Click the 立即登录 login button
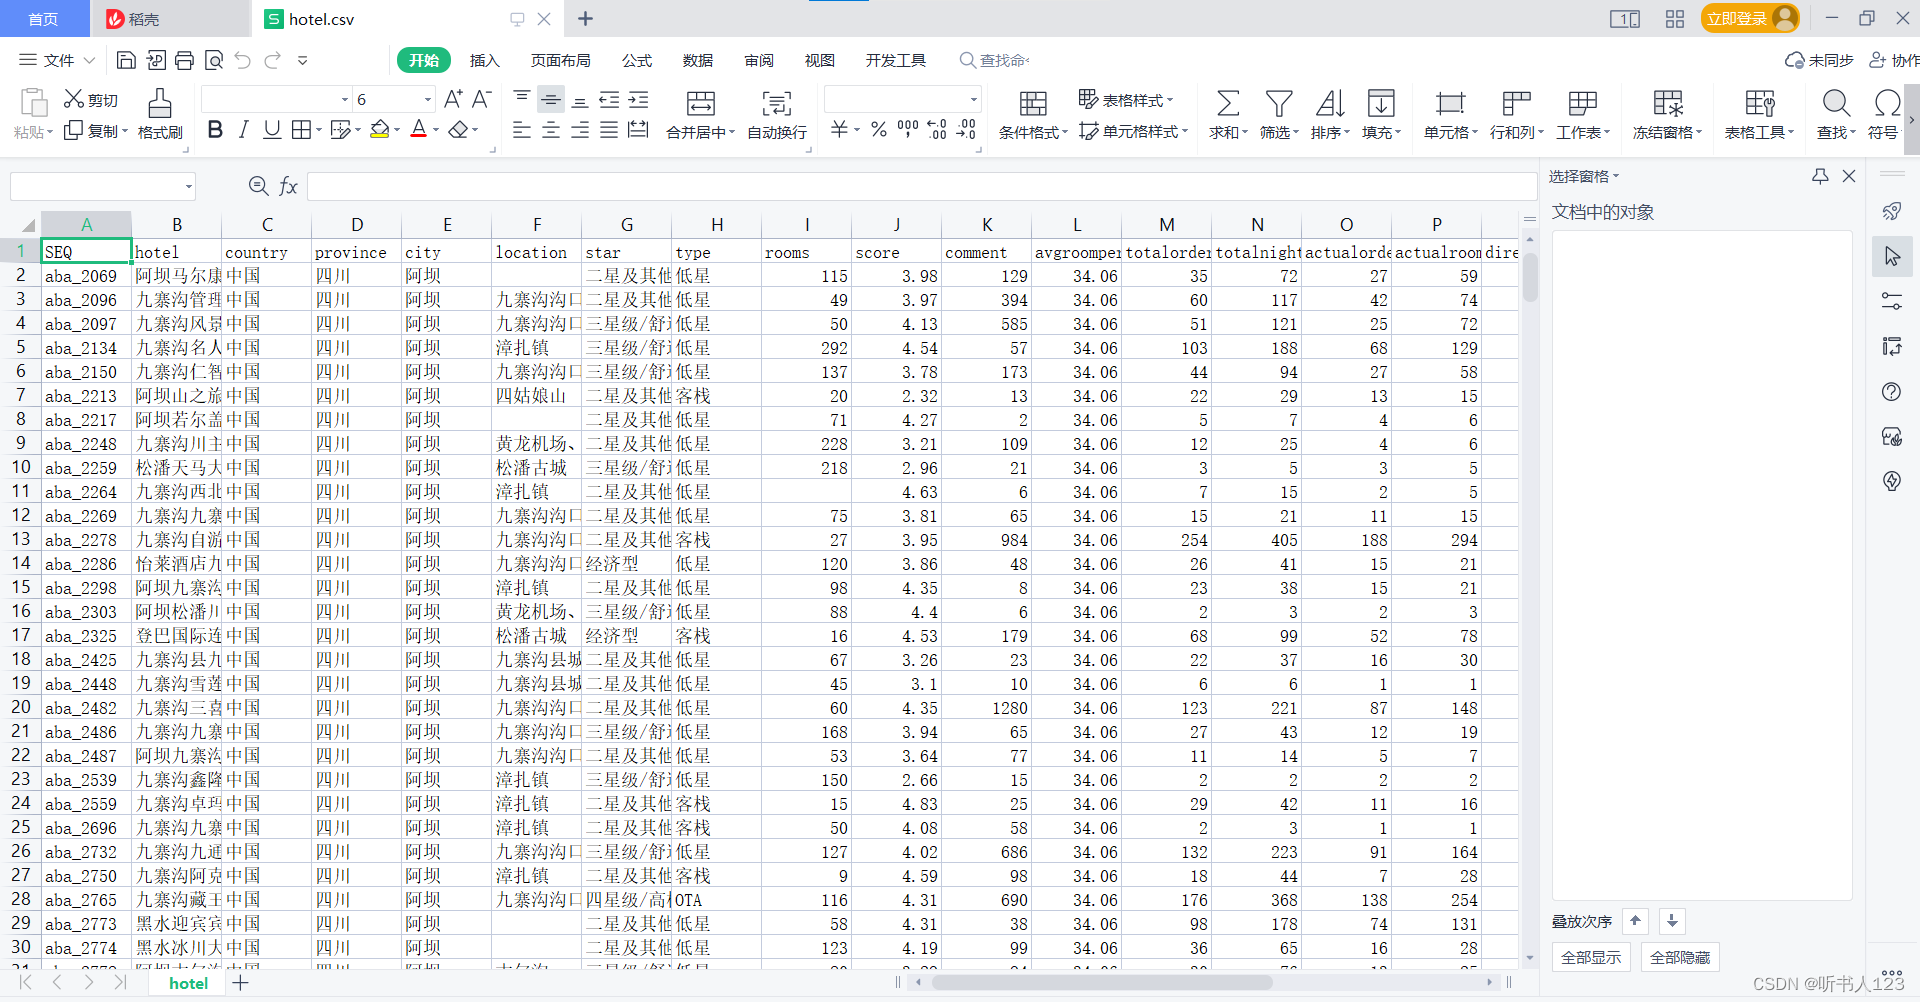The image size is (1920, 1002). point(1738,18)
